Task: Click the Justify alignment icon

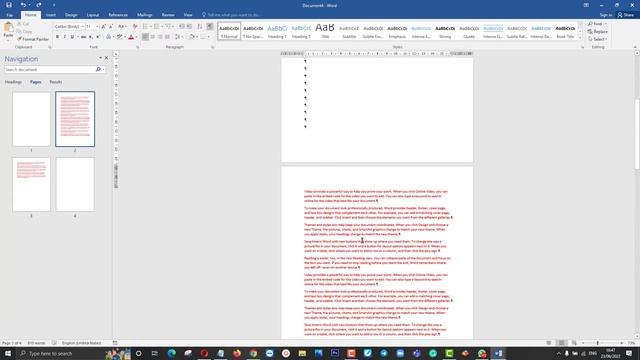Action: [x=167, y=37]
